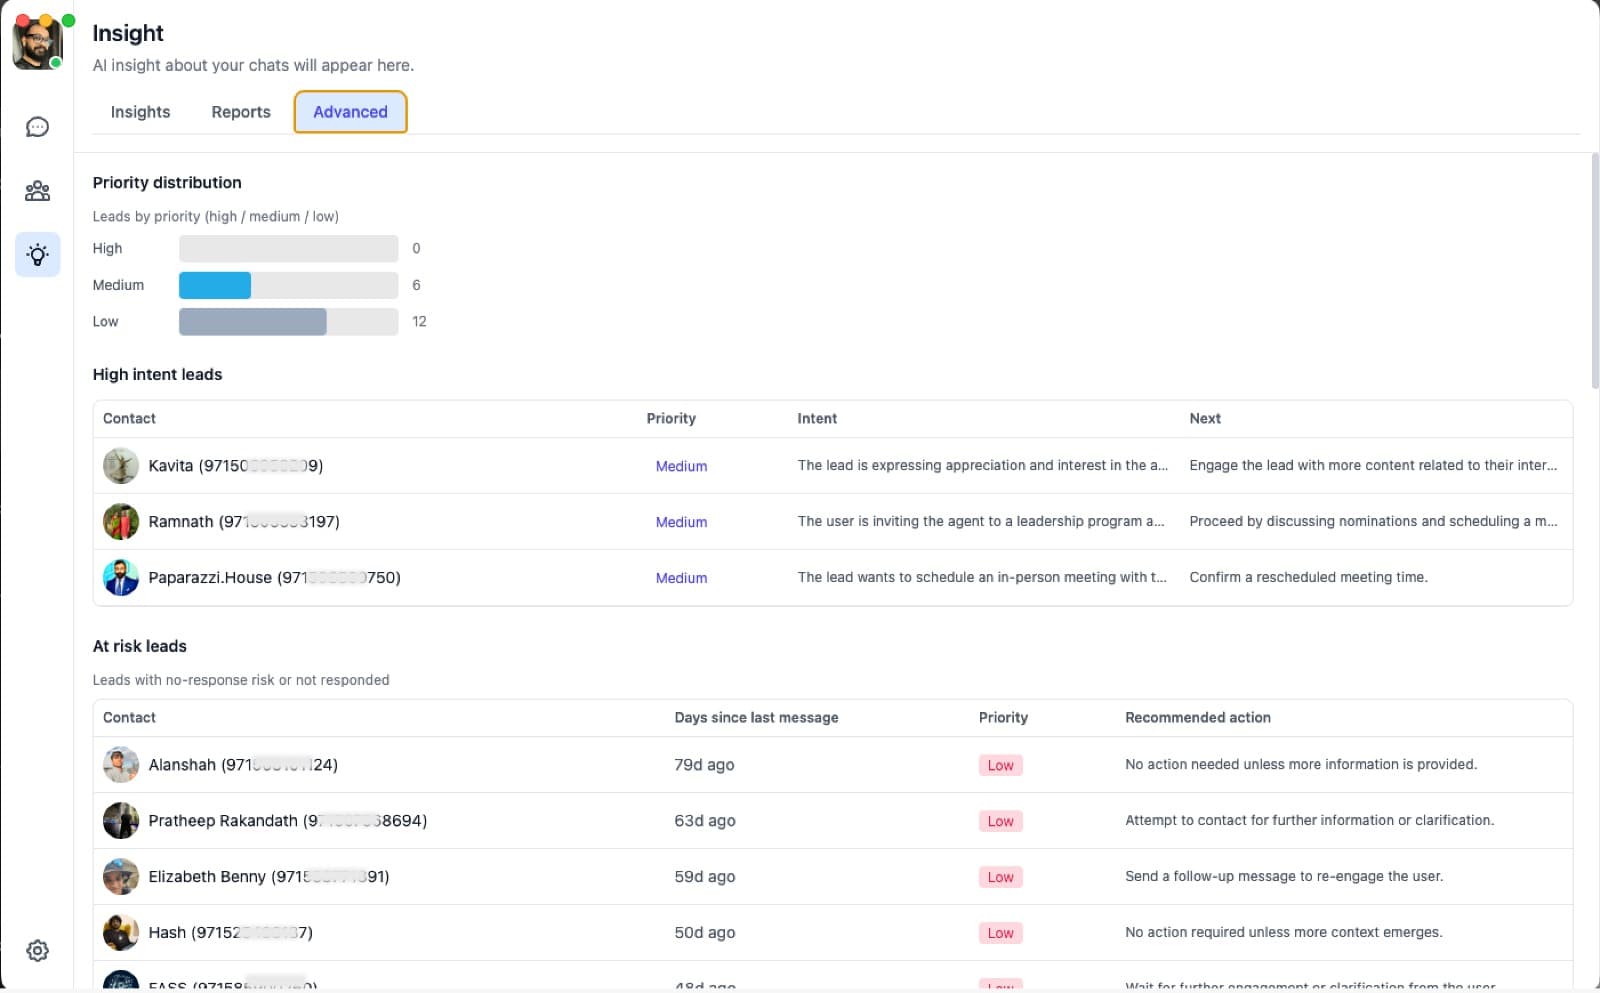Click Paparazzi.House contact avatar
The image size is (1600, 993).
pos(121,578)
